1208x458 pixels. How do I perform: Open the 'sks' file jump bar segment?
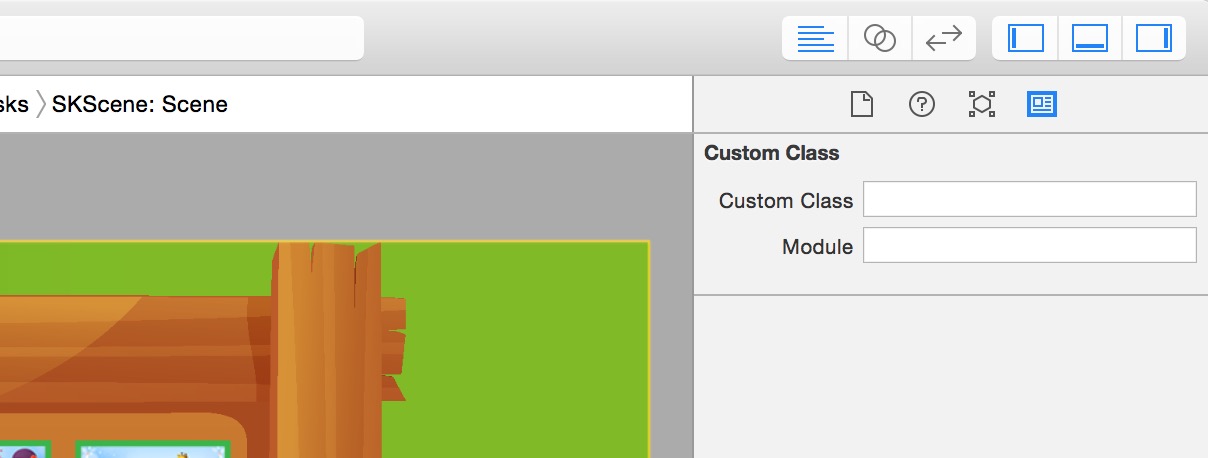click(13, 104)
